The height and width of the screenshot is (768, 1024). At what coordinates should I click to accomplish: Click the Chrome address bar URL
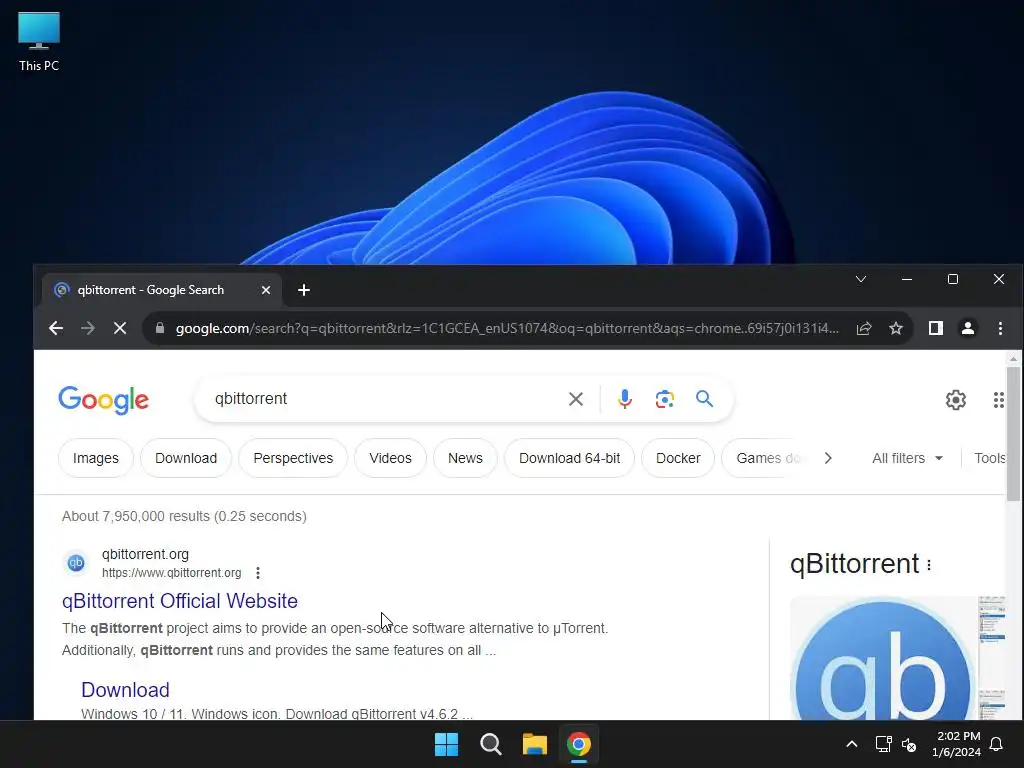507,328
